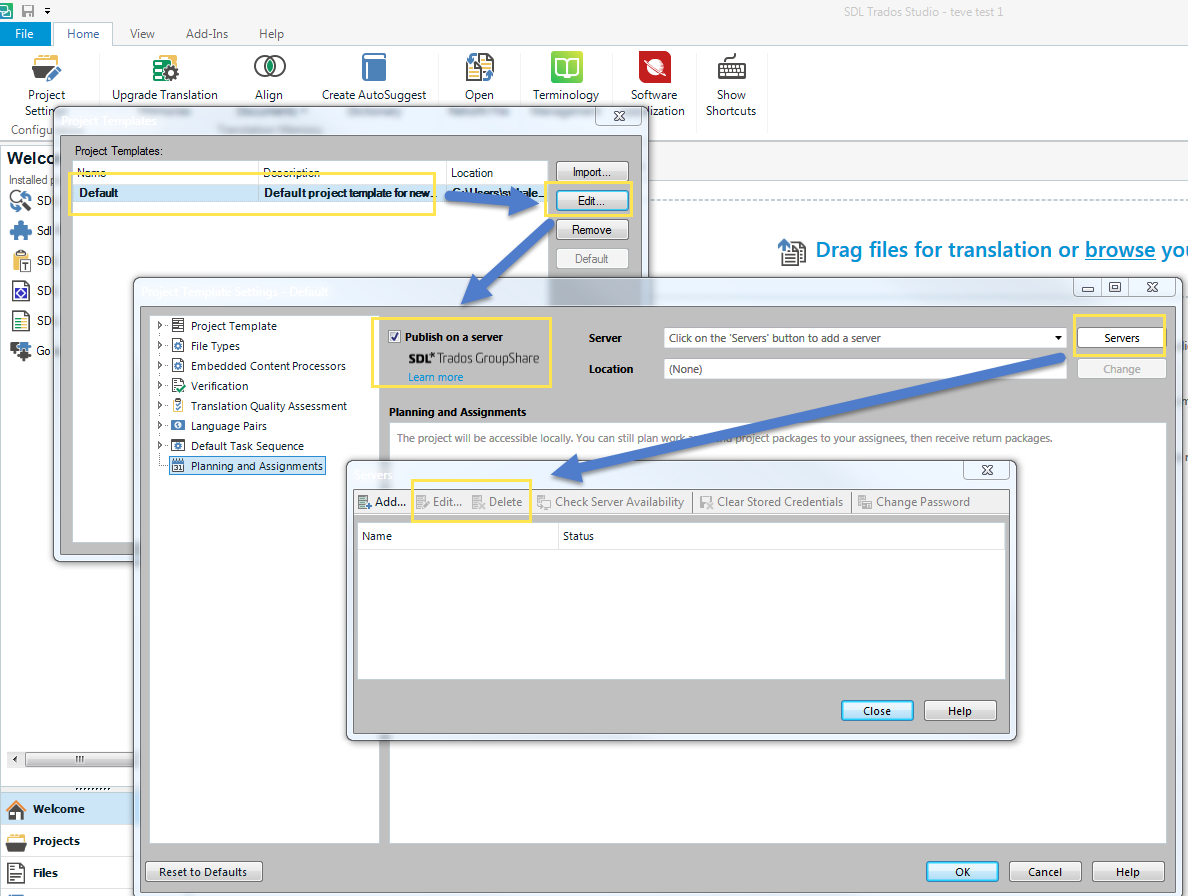Viewport: 1188px width, 896px height.
Task: Click the drag files document icon
Action: (x=793, y=251)
